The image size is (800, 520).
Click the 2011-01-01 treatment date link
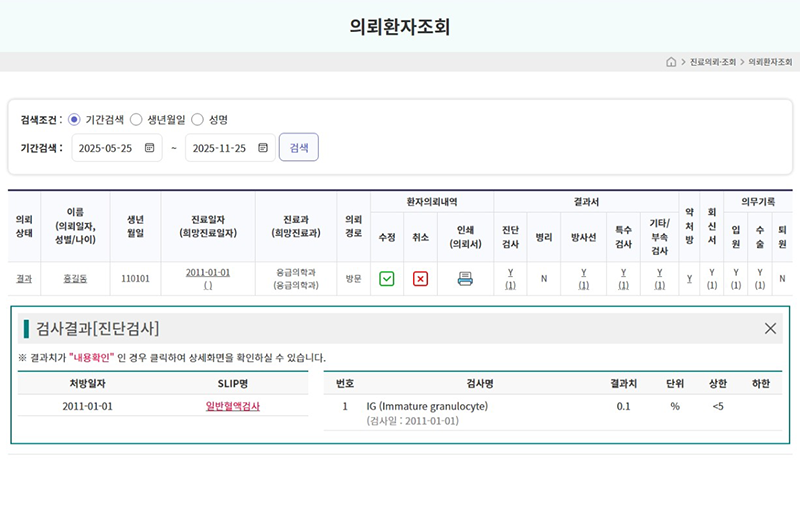point(208,272)
